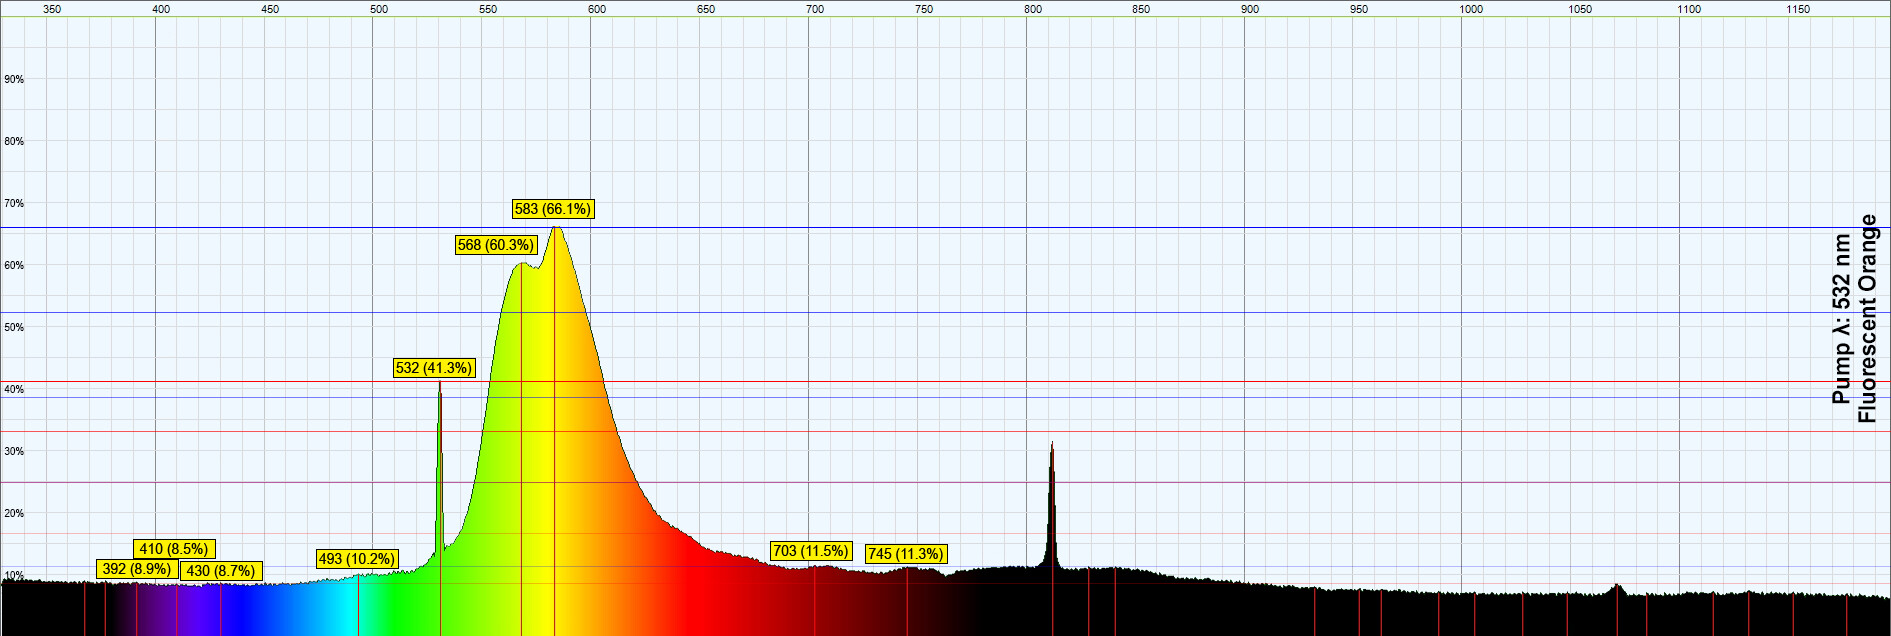
Task: Click the 400 wavelength axis label
Action: click(x=161, y=9)
